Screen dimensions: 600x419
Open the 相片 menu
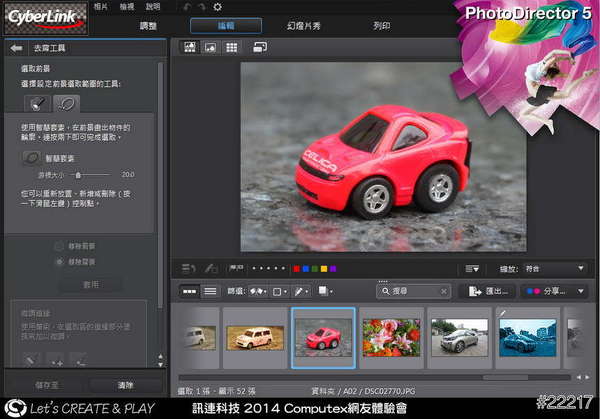[x=101, y=7]
